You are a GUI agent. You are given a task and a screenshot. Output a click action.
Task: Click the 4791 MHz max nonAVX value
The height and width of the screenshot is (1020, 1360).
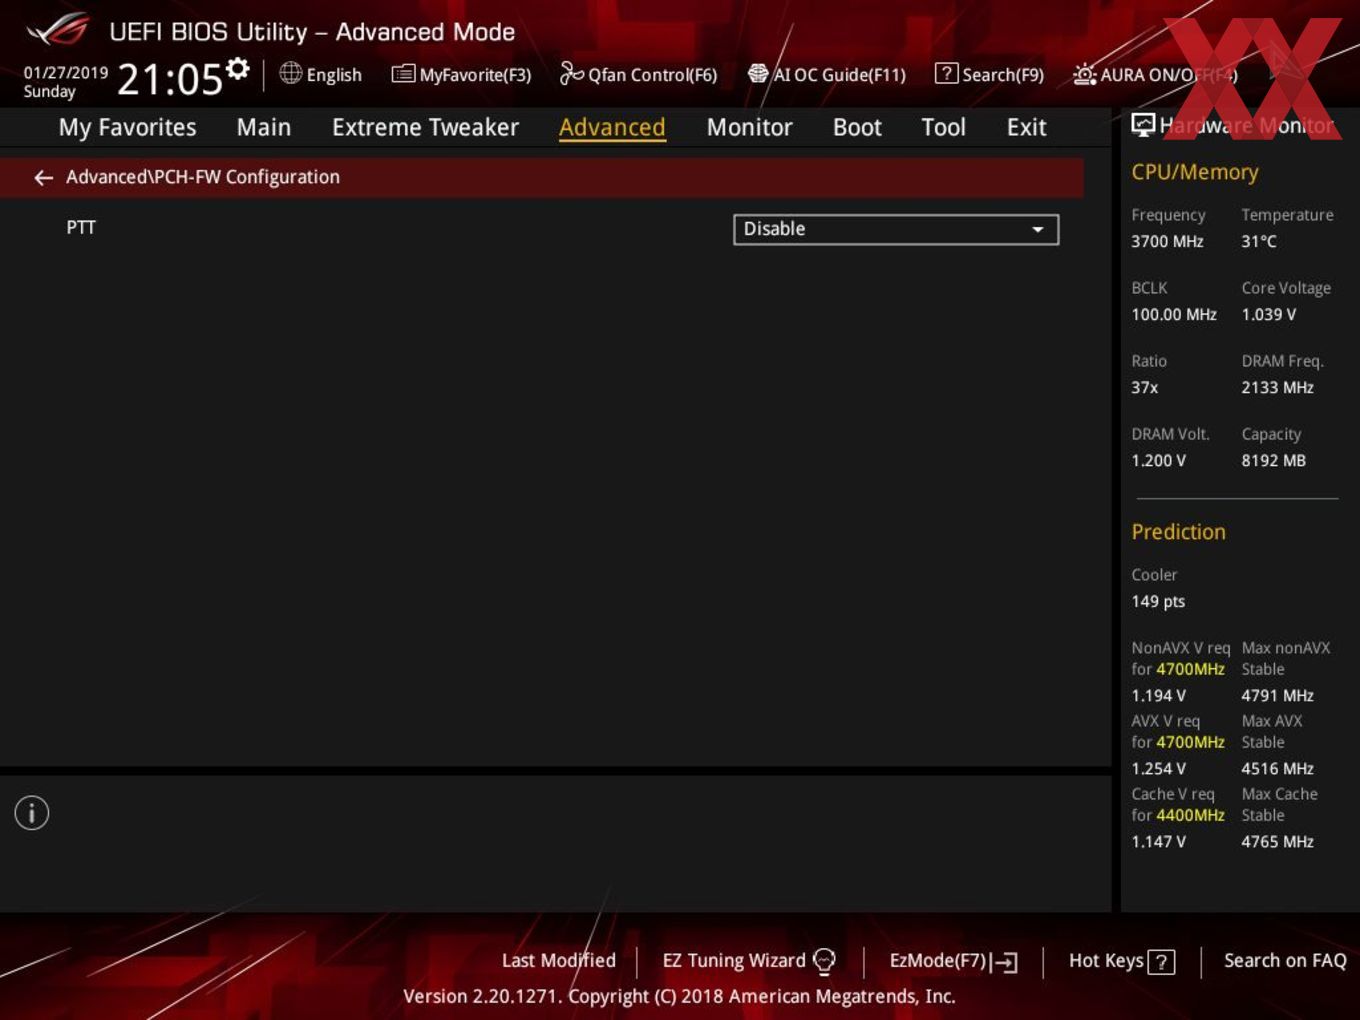tap(1277, 695)
